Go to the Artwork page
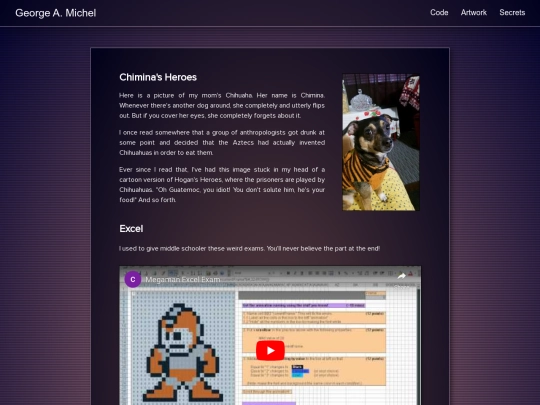The height and width of the screenshot is (405, 540). tap(474, 13)
